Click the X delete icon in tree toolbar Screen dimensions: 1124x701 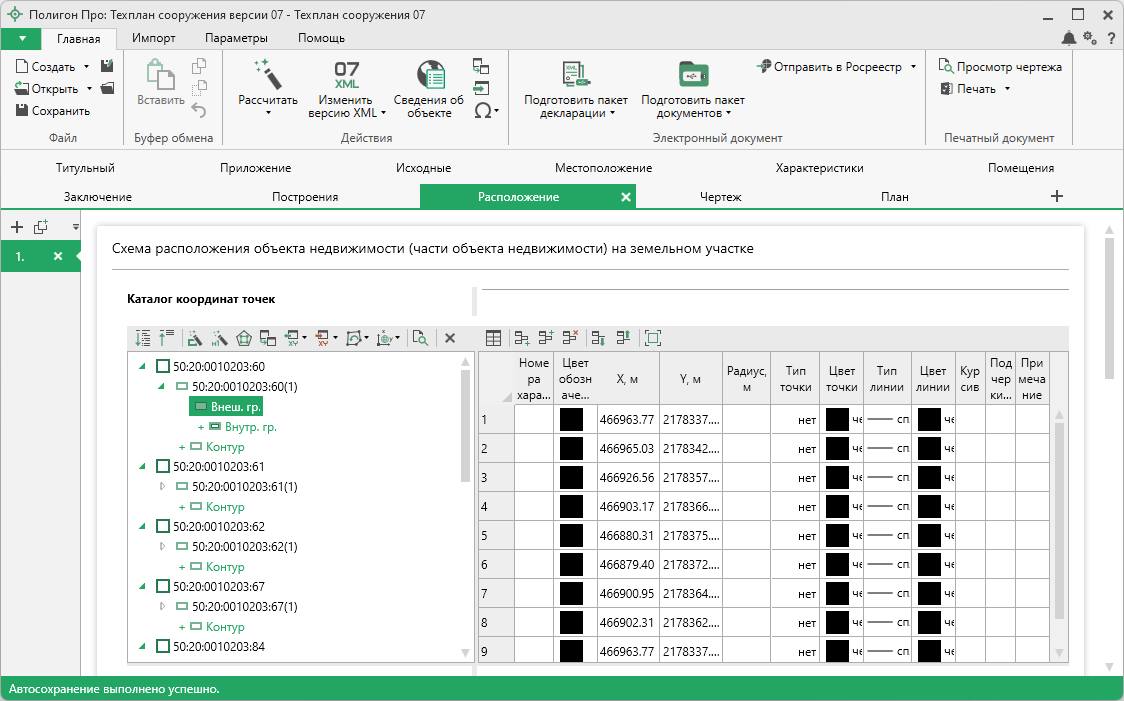pyautogui.click(x=450, y=338)
